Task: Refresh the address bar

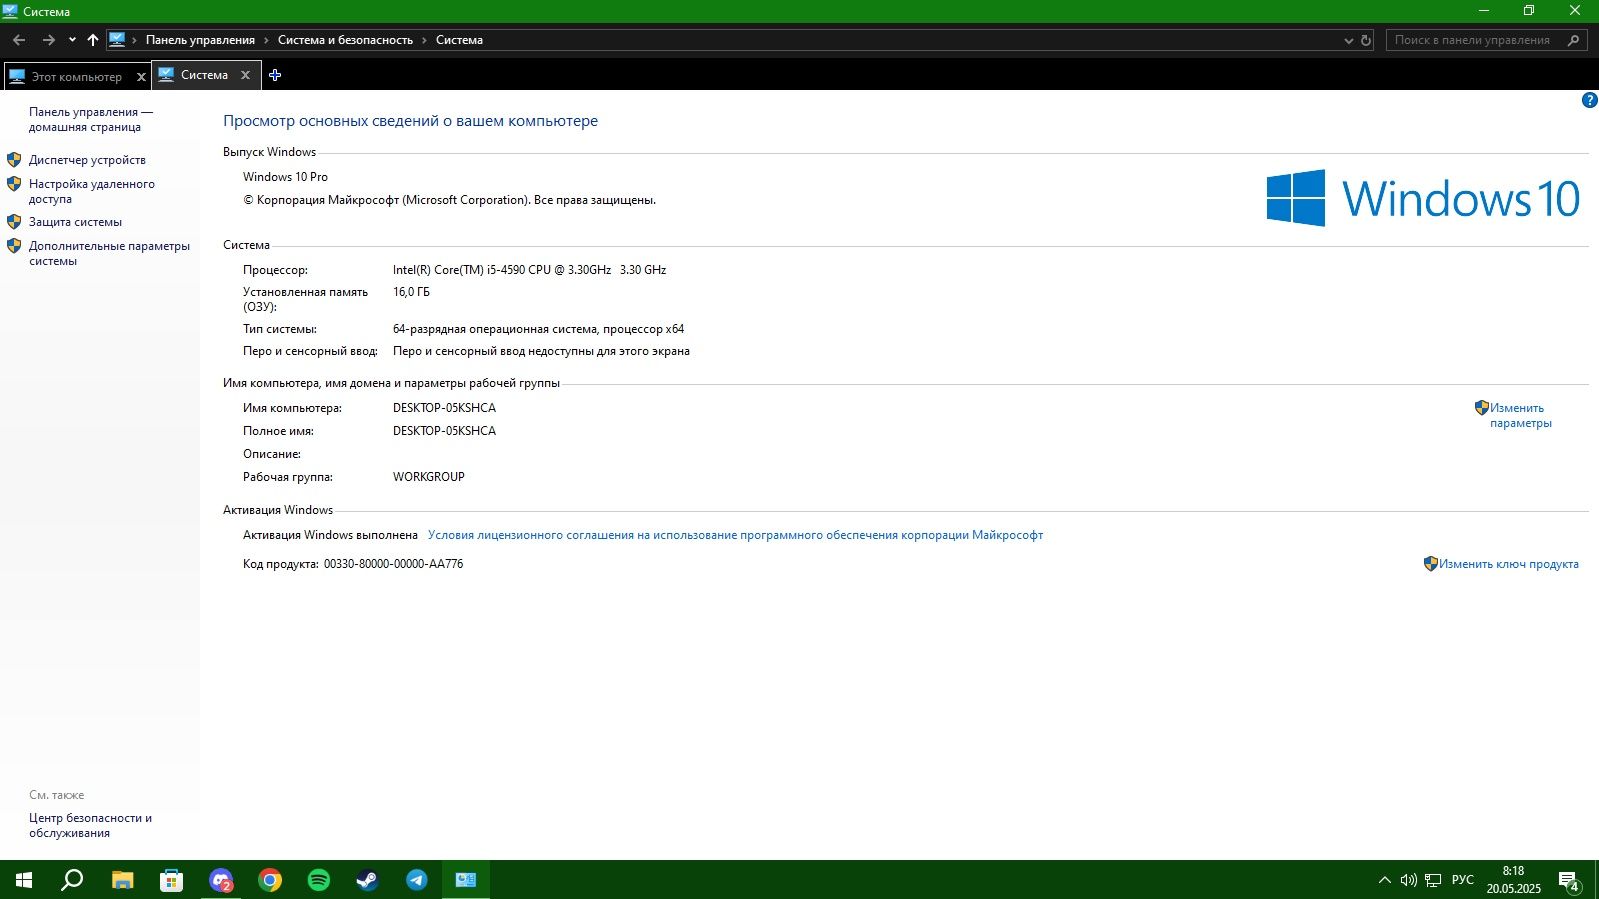Action: tap(1366, 40)
